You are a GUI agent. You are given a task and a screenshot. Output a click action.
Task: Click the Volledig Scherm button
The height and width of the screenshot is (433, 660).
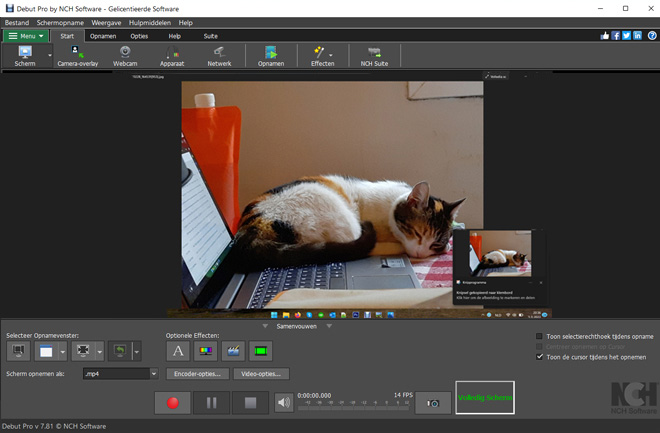pyautogui.click(x=485, y=398)
